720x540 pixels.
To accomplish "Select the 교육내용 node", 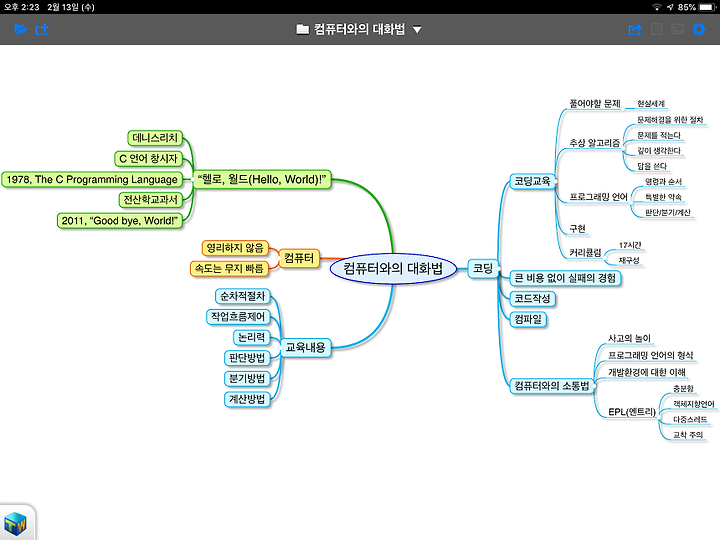I will 305,347.
